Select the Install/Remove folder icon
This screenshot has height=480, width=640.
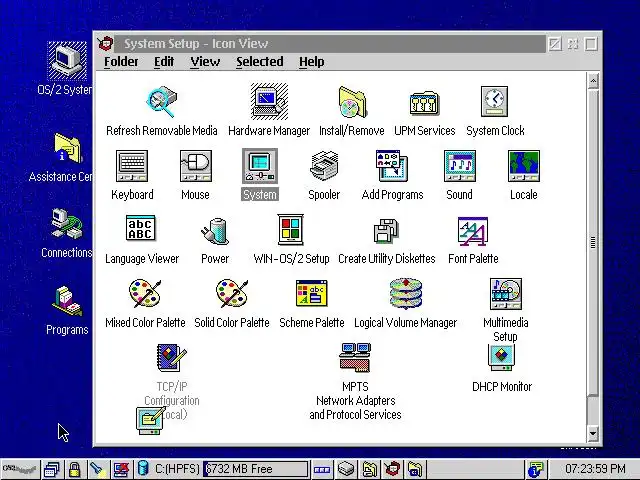pyautogui.click(x=352, y=102)
